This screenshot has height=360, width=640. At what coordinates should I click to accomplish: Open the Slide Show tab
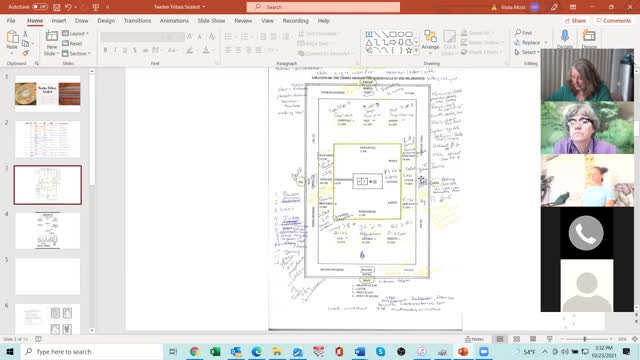tap(211, 20)
